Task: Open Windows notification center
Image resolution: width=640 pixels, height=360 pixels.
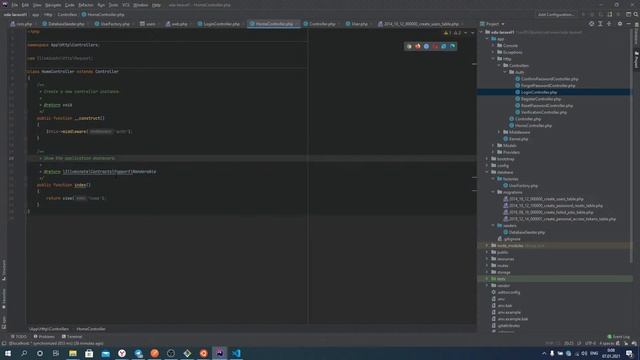Action: click(x=629, y=353)
